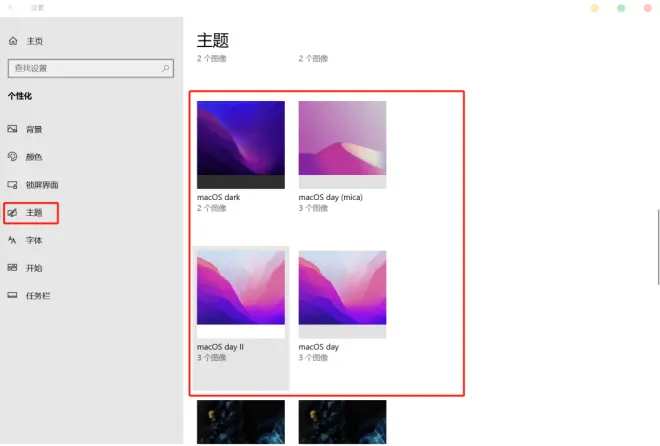Click the Home house icon
Viewport: 660px width, 446px height.
point(13,41)
